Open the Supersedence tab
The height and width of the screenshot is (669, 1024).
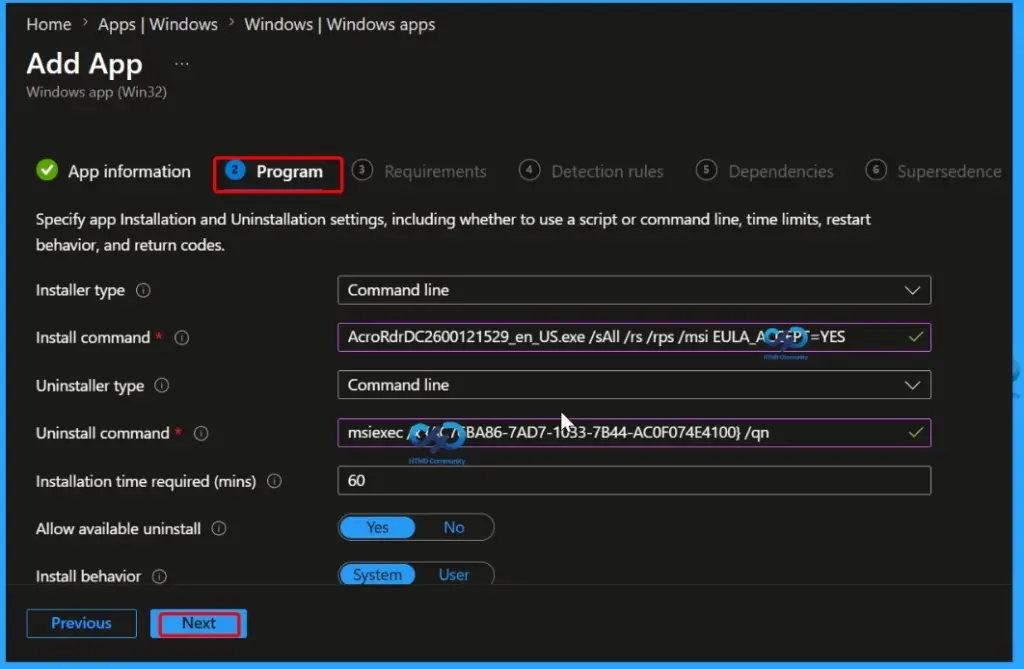point(934,171)
